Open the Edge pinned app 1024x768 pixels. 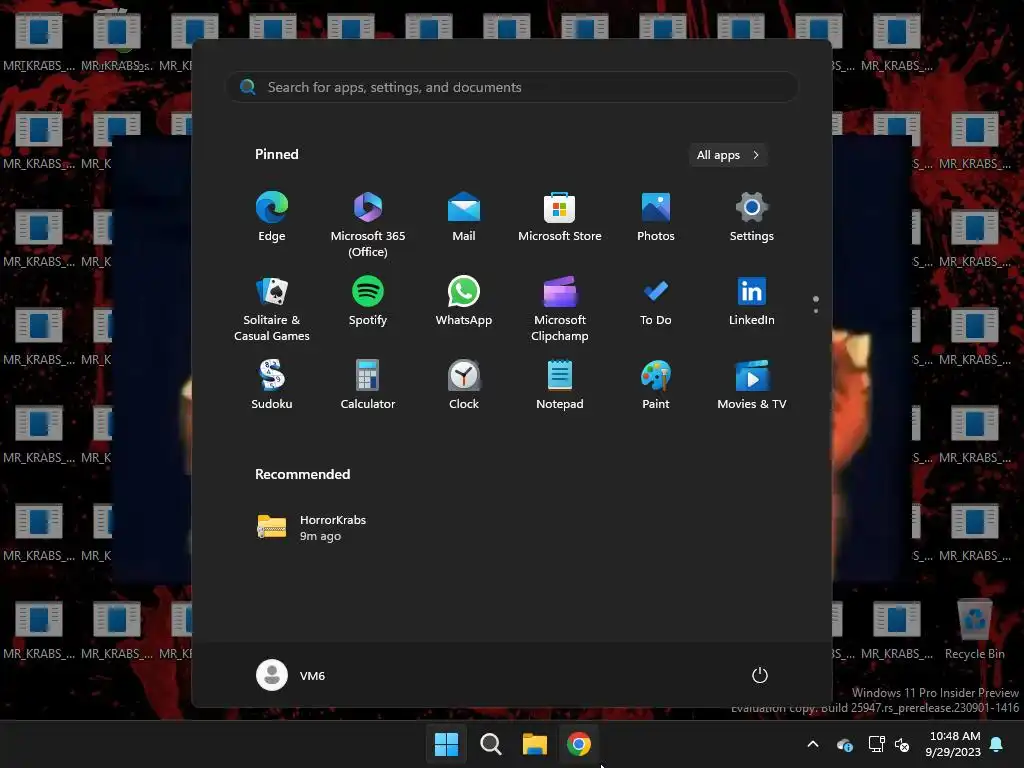272,217
